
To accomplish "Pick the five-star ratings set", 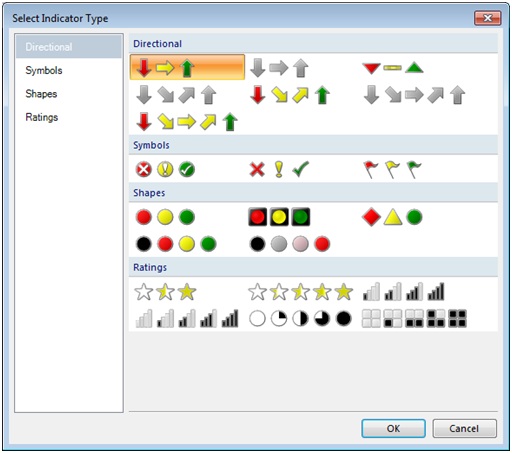I will 301,292.
